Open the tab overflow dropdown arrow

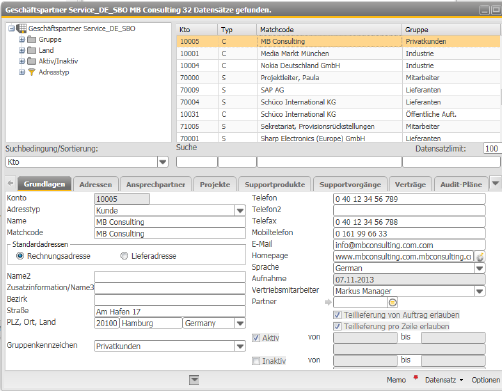pyautogui.click(x=495, y=183)
